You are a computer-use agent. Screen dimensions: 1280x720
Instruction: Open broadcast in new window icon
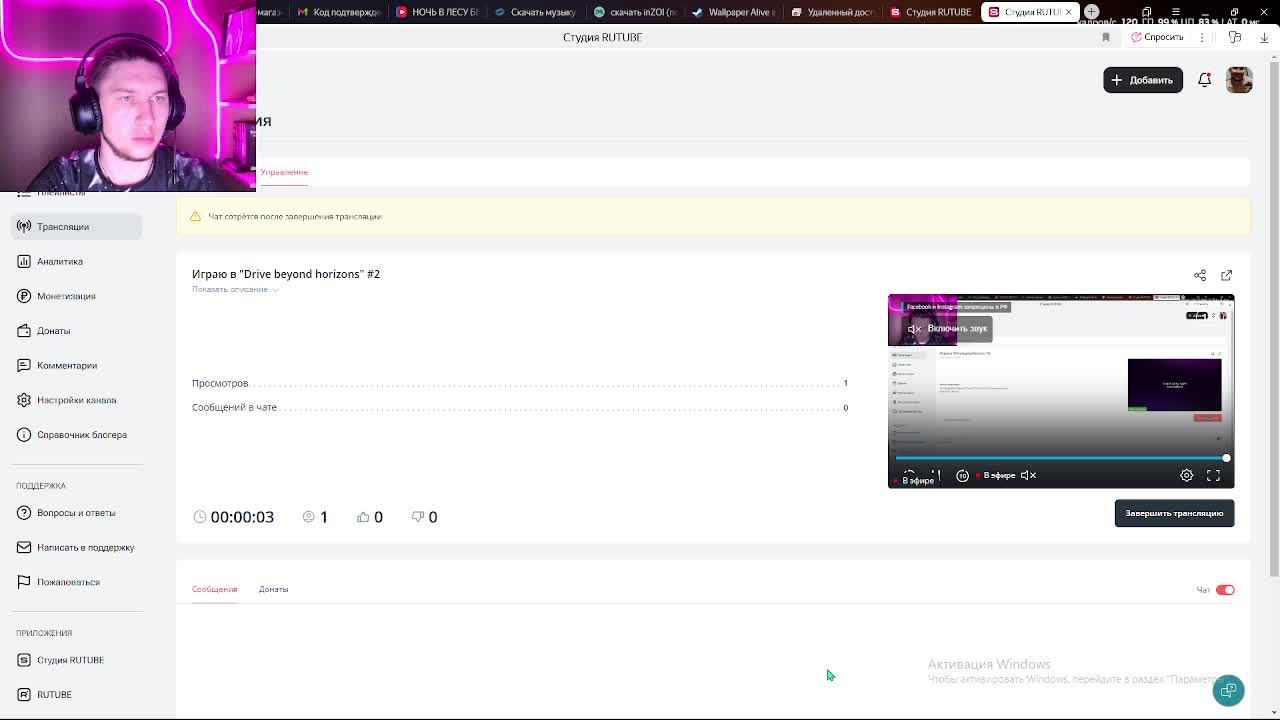tap(1227, 275)
